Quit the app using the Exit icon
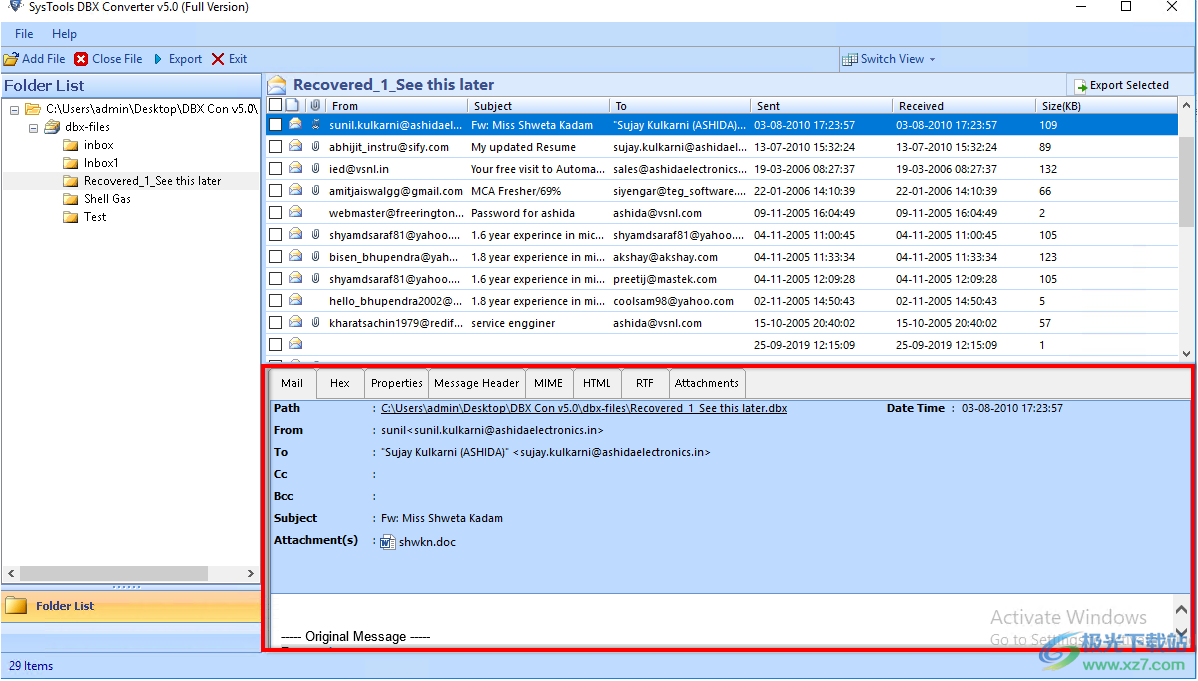 [215, 59]
